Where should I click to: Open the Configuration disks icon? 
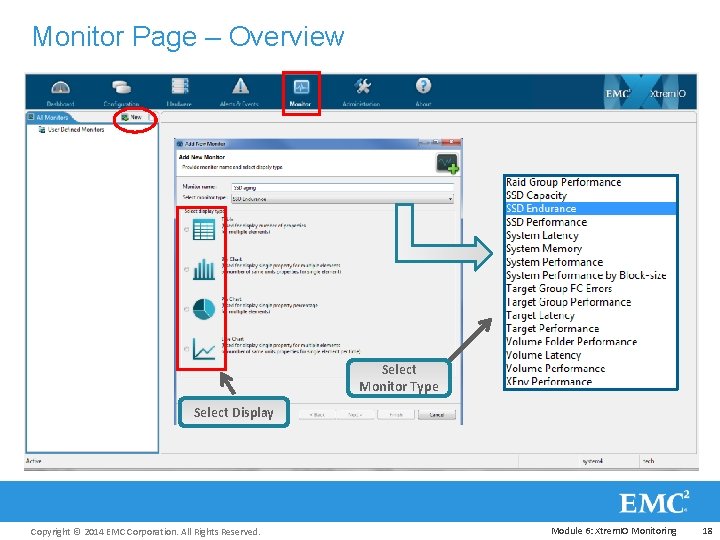tap(121, 86)
